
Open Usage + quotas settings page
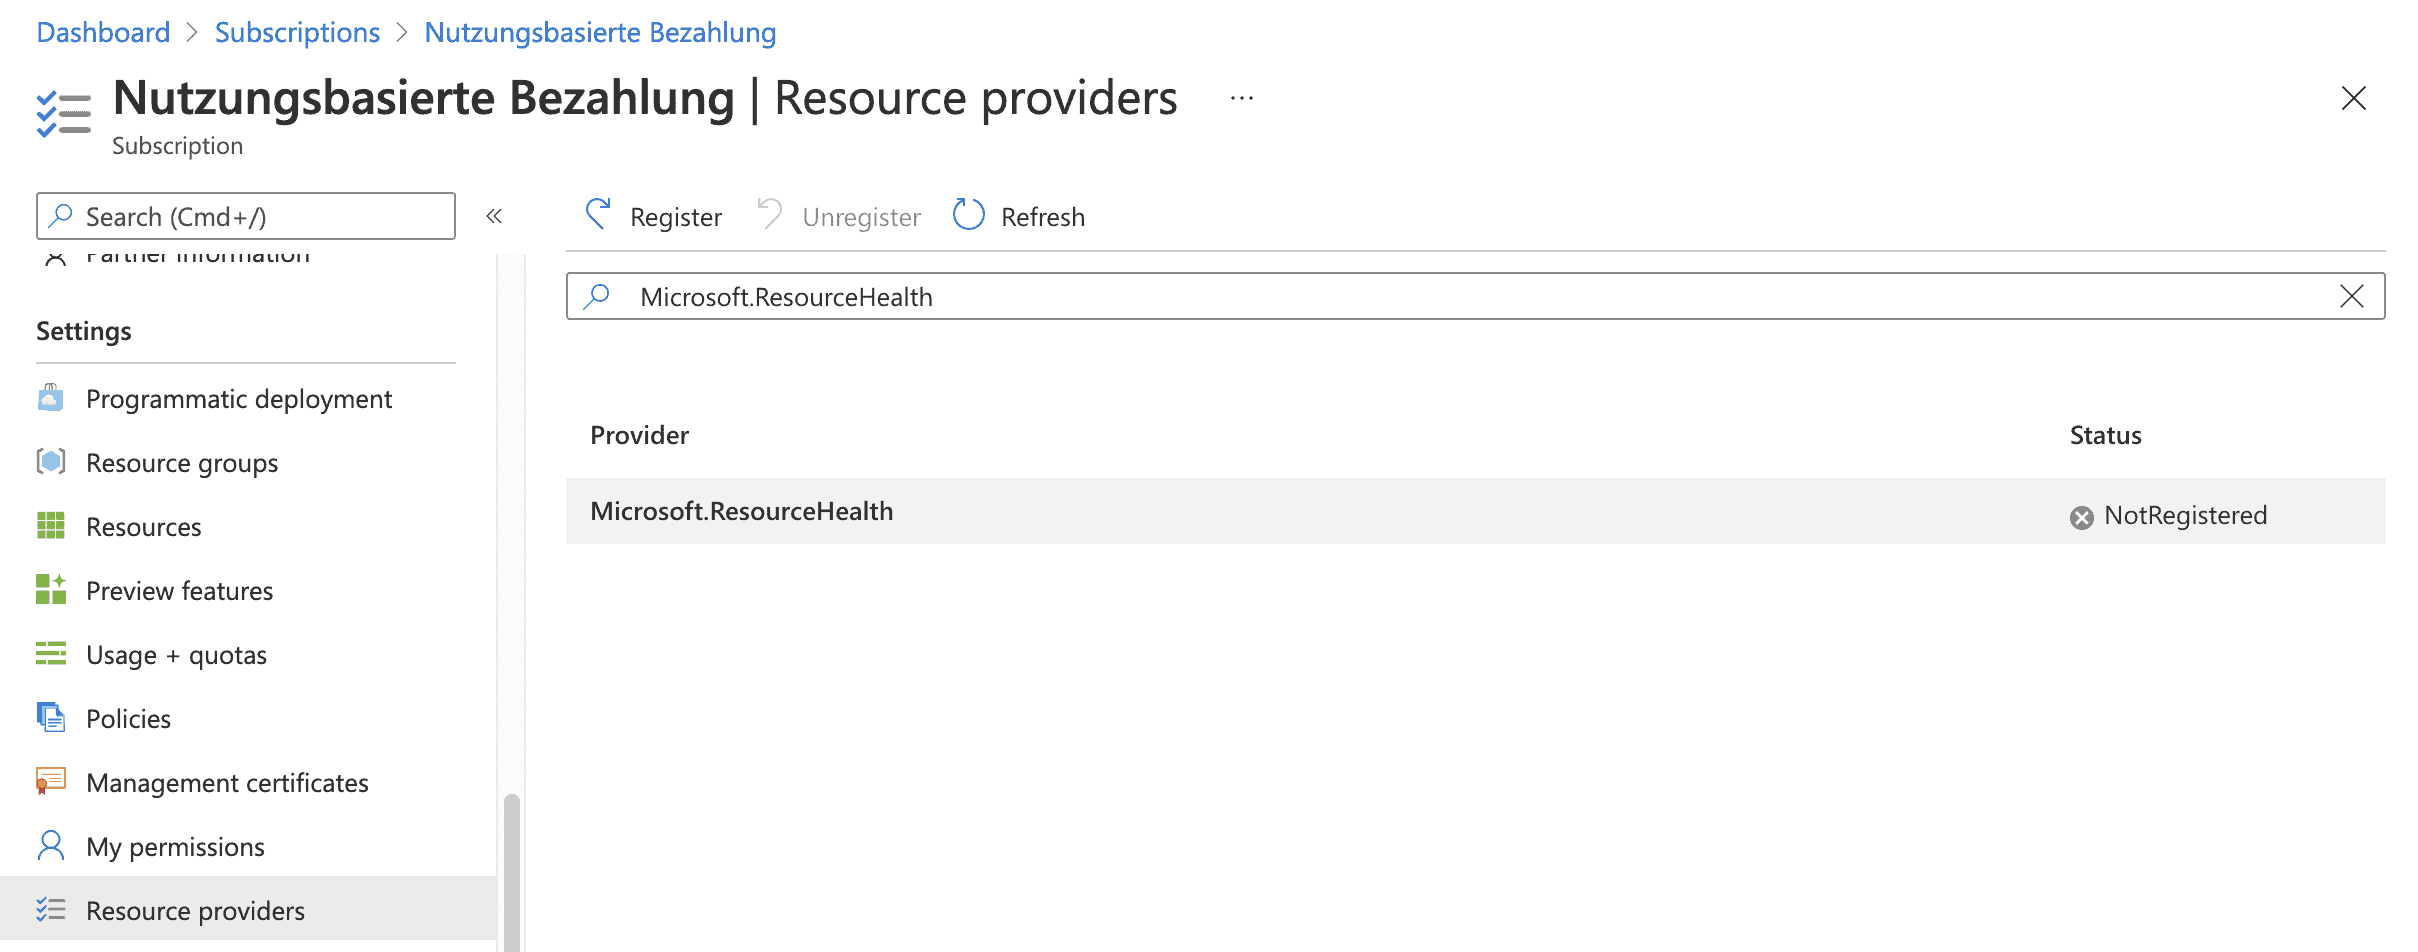tap(176, 655)
